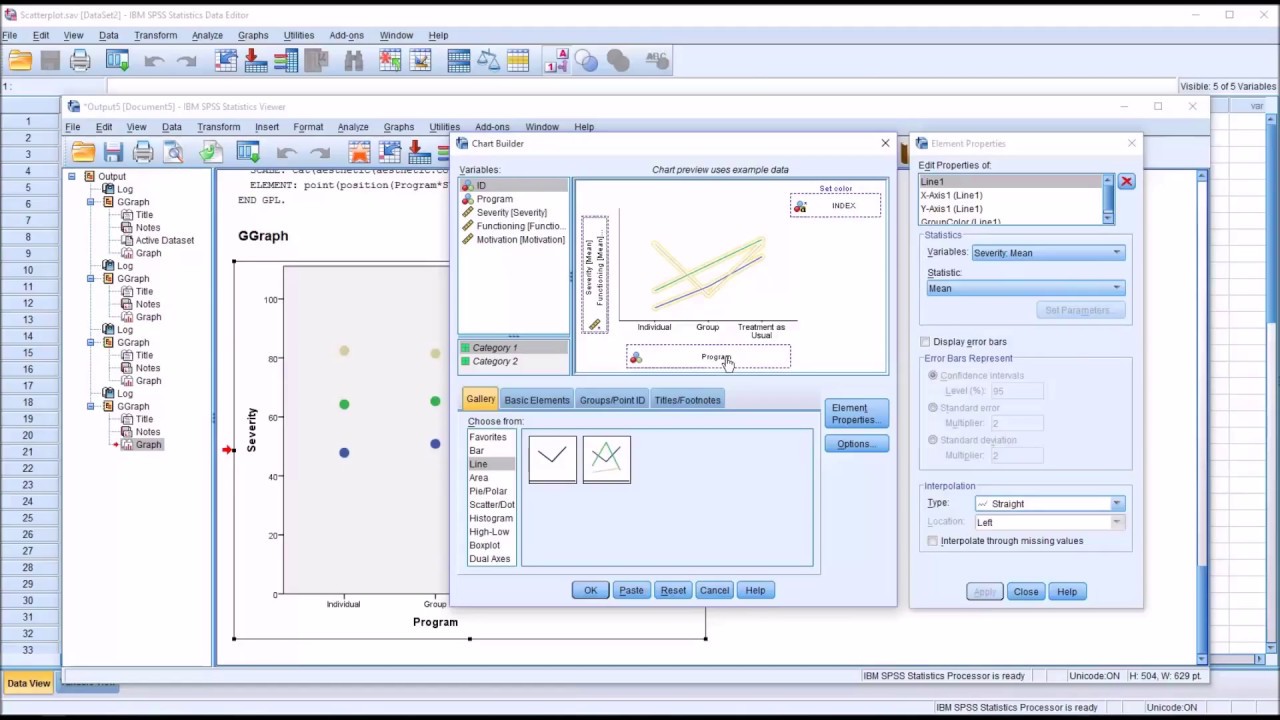The width and height of the screenshot is (1280, 720).
Task: Open Graphs menu in Data Editor menu bar
Action: coord(253,35)
